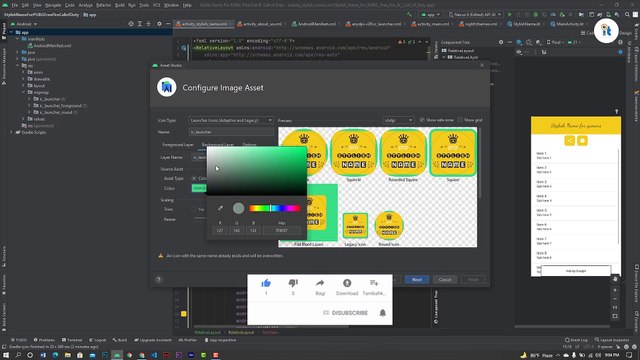Click the like thumbs-up icon

(266, 283)
